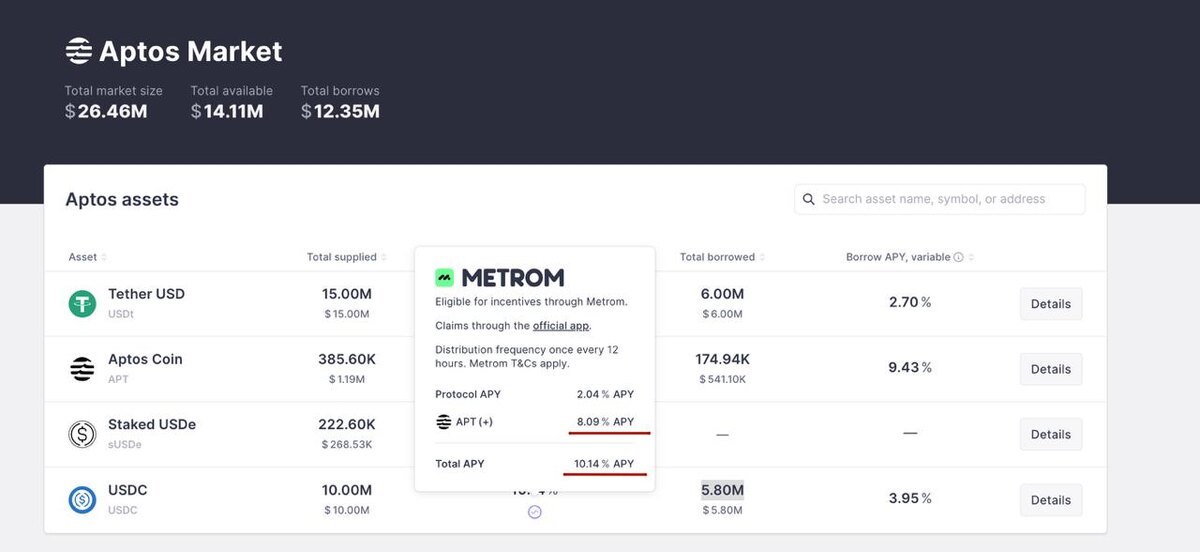Sort by Total borrowed column
This screenshot has width=1200, height=552.
coord(722,257)
